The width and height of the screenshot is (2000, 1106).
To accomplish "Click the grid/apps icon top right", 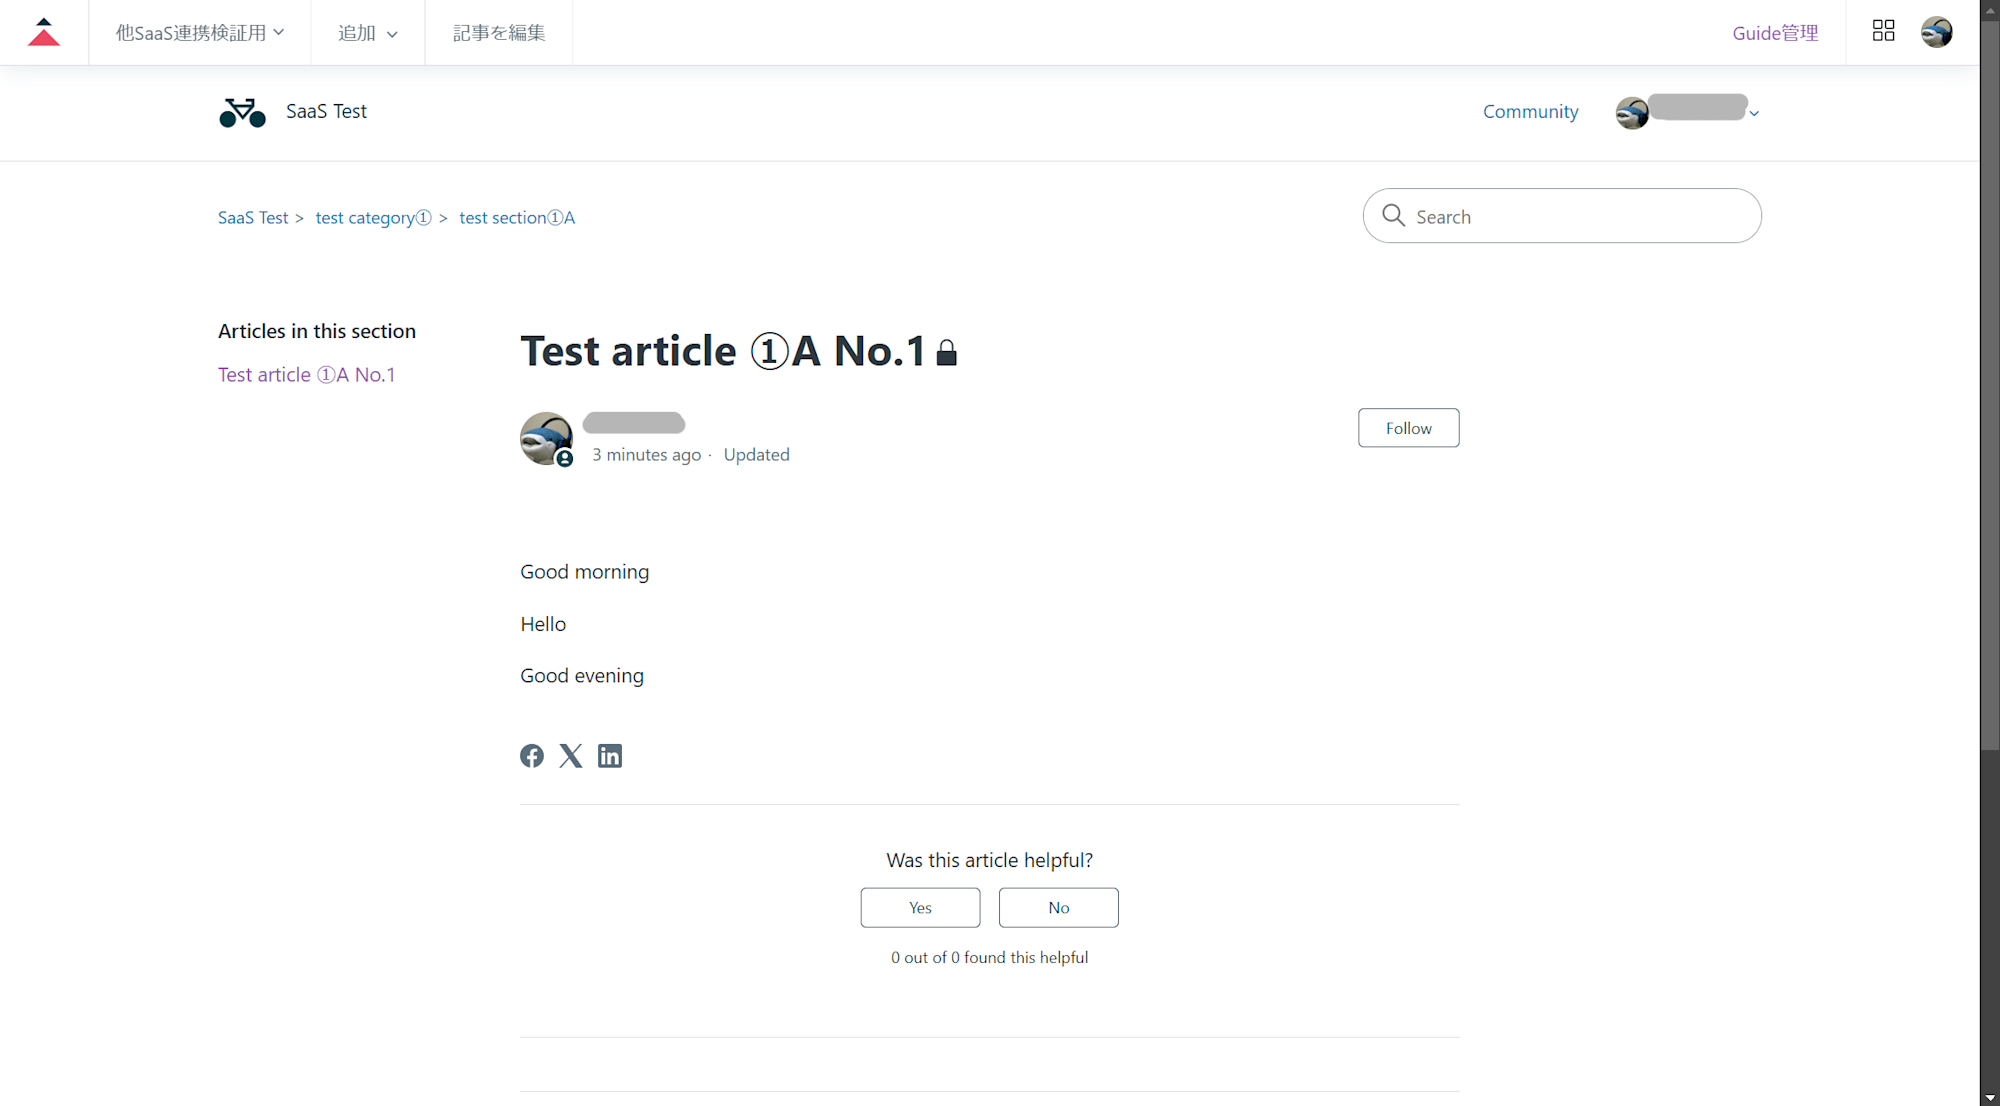I will 1883,30.
